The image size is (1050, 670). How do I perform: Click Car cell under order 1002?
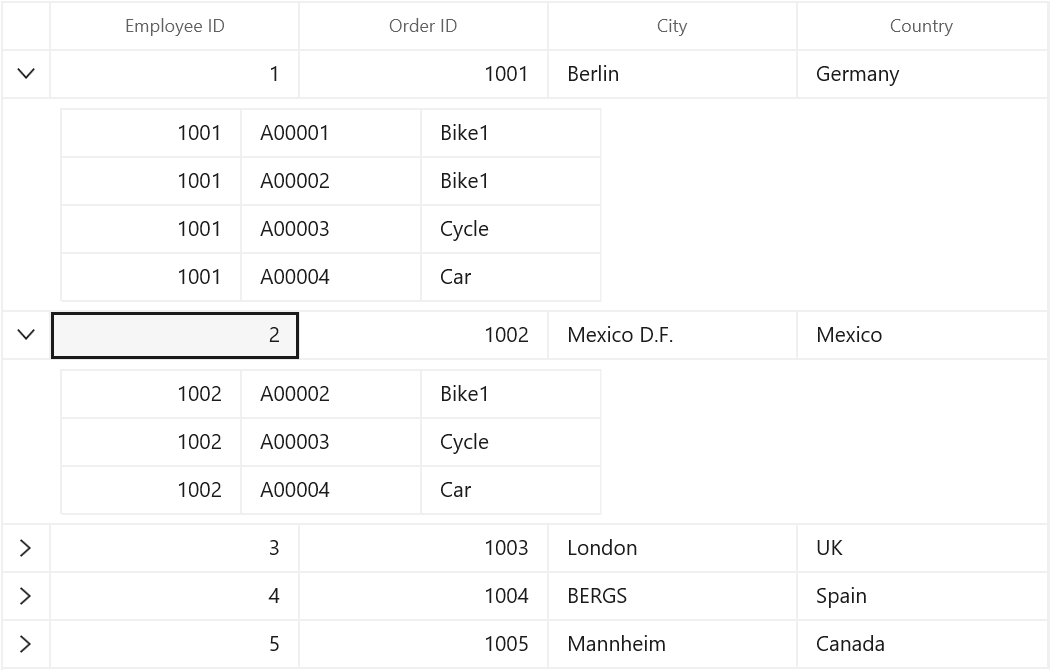point(511,490)
